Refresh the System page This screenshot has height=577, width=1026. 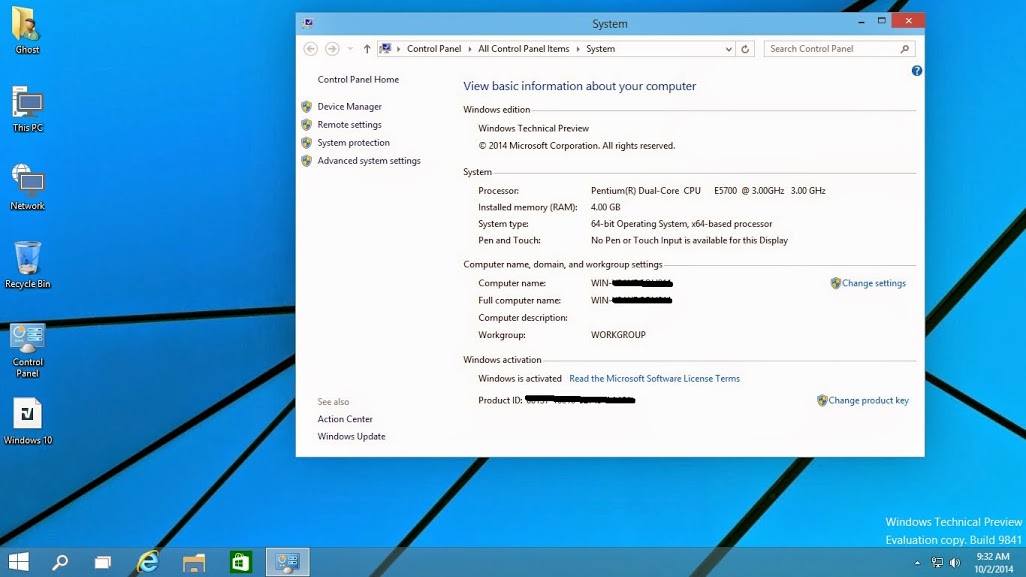click(745, 49)
